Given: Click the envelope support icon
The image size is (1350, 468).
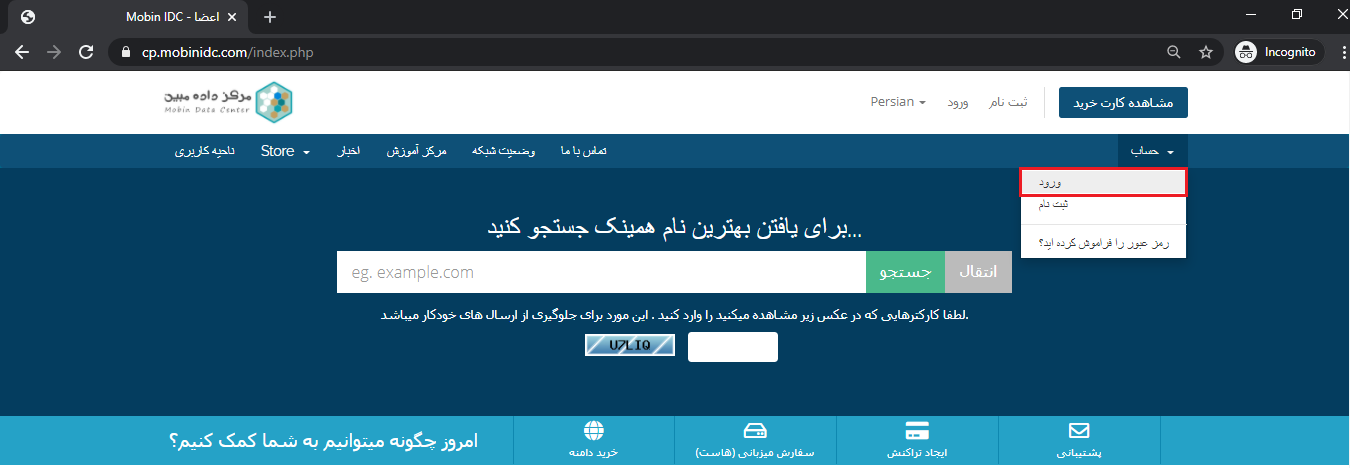Looking at the screenshot, I should coord(1079,431).
